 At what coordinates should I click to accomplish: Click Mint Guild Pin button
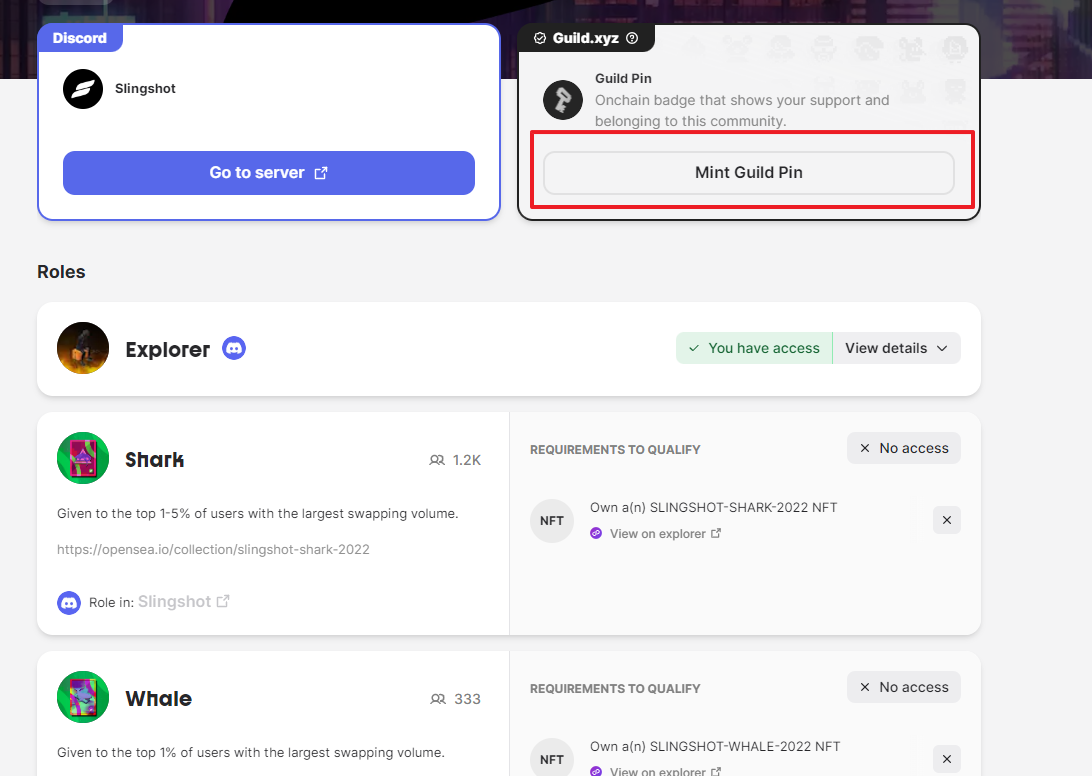[749, 173]
